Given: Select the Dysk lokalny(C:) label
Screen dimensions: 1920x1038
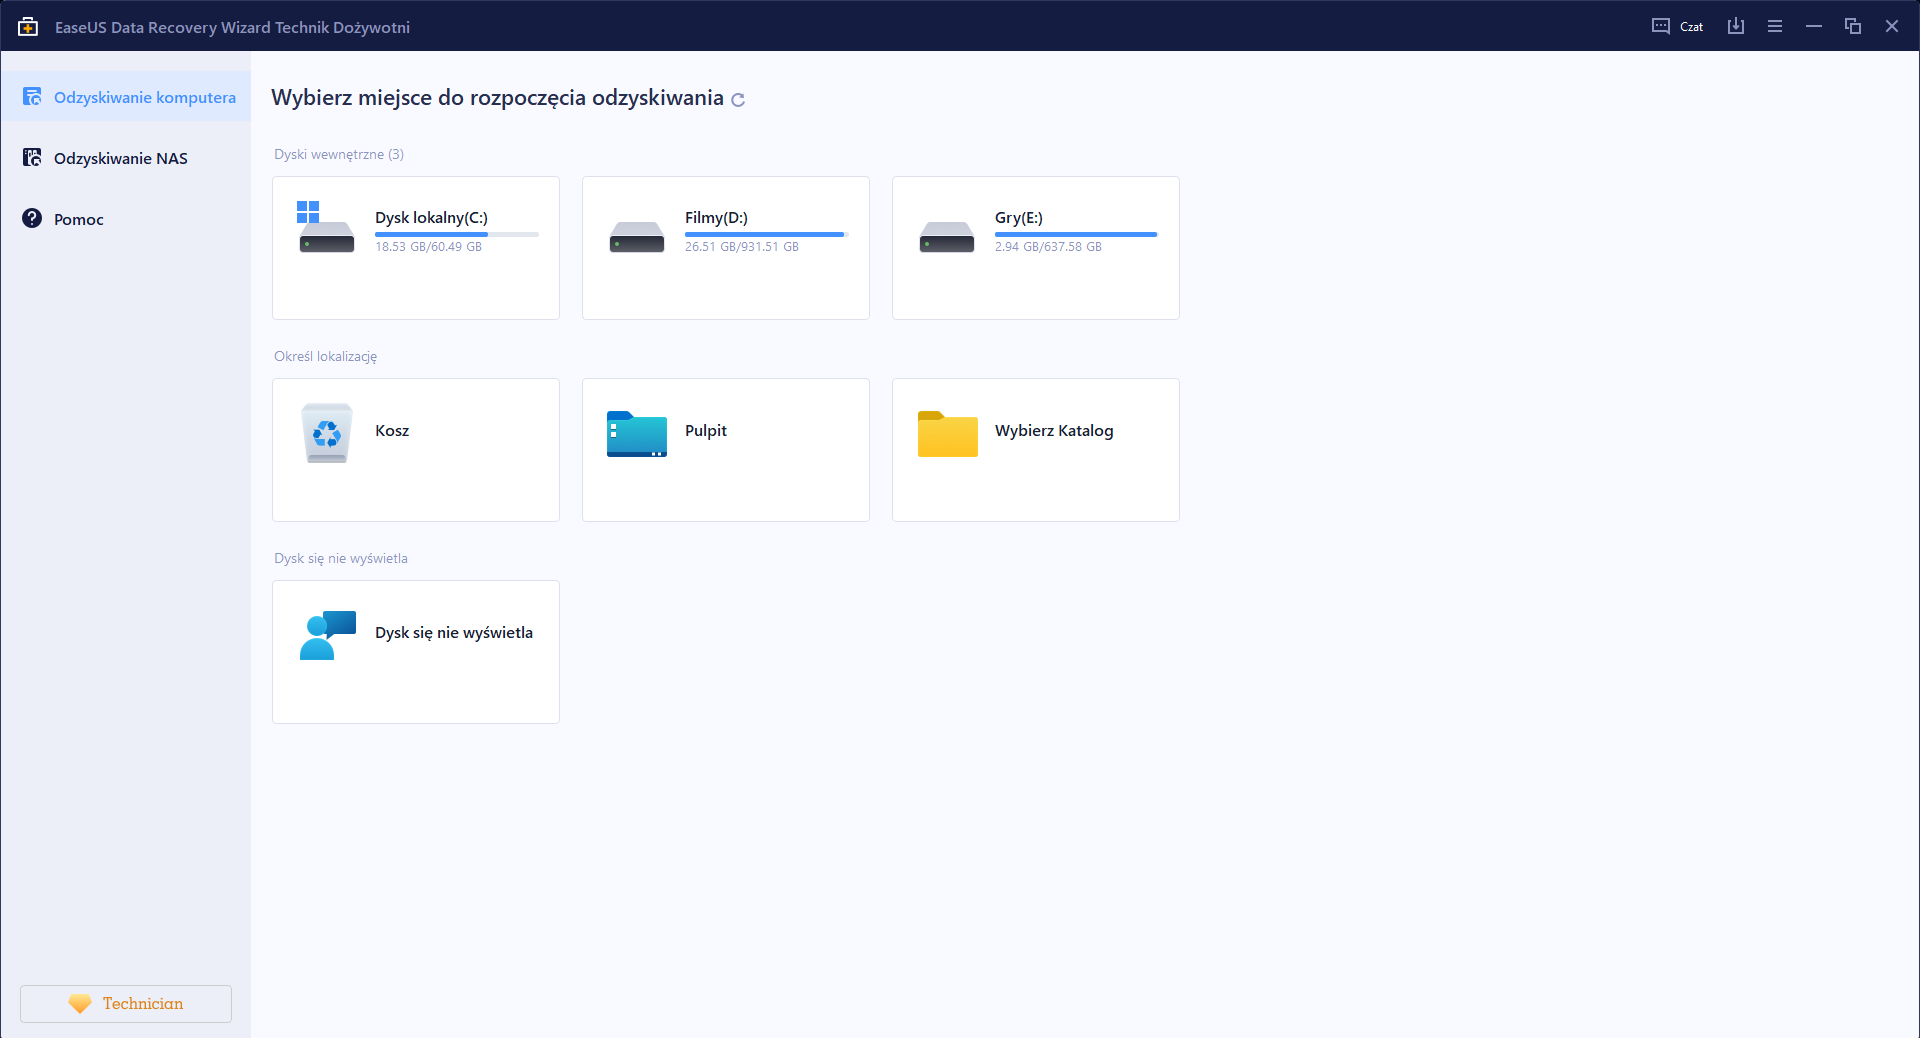Looking at the screenshot, I should point(431,218).
